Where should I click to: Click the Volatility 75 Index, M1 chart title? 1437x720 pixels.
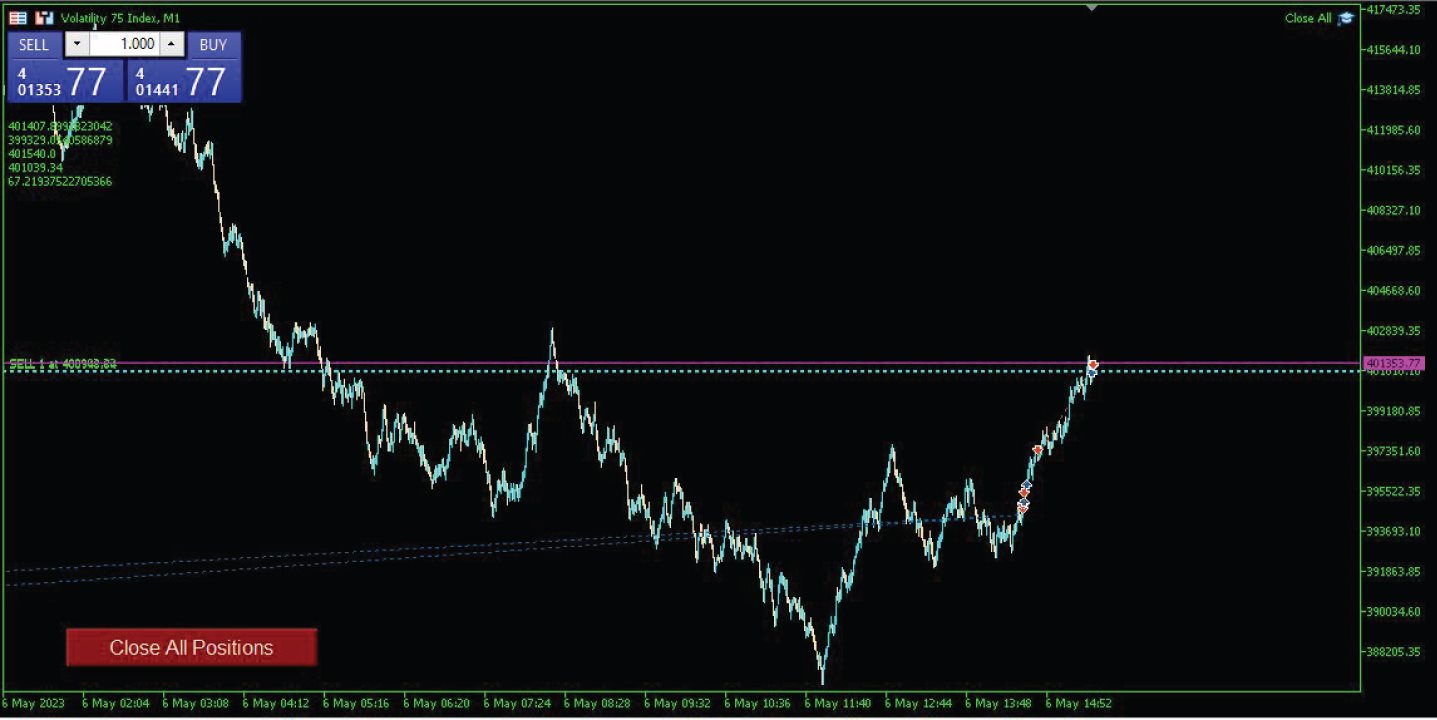(x=119, y=18)
